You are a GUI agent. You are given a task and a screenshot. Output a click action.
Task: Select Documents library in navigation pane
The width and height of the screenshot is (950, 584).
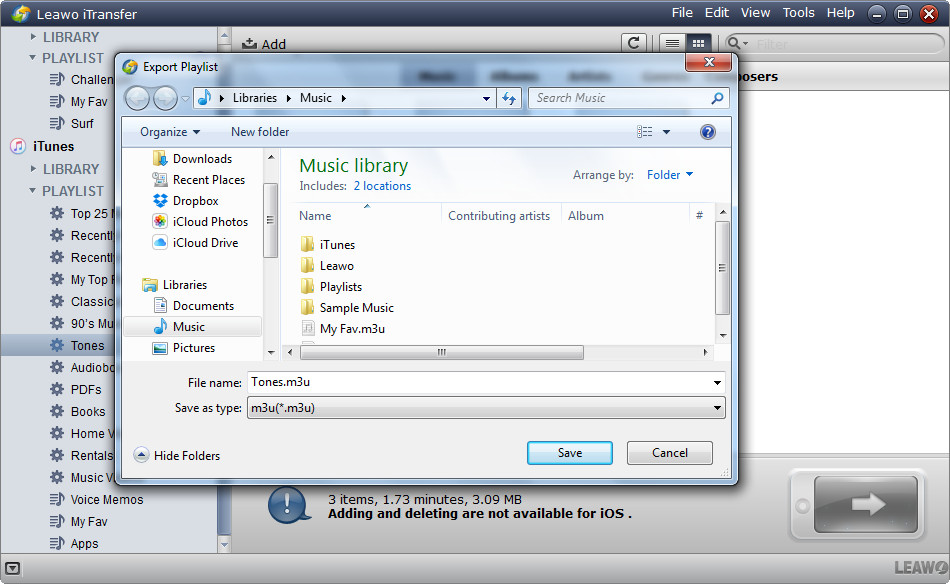point(193,306)
